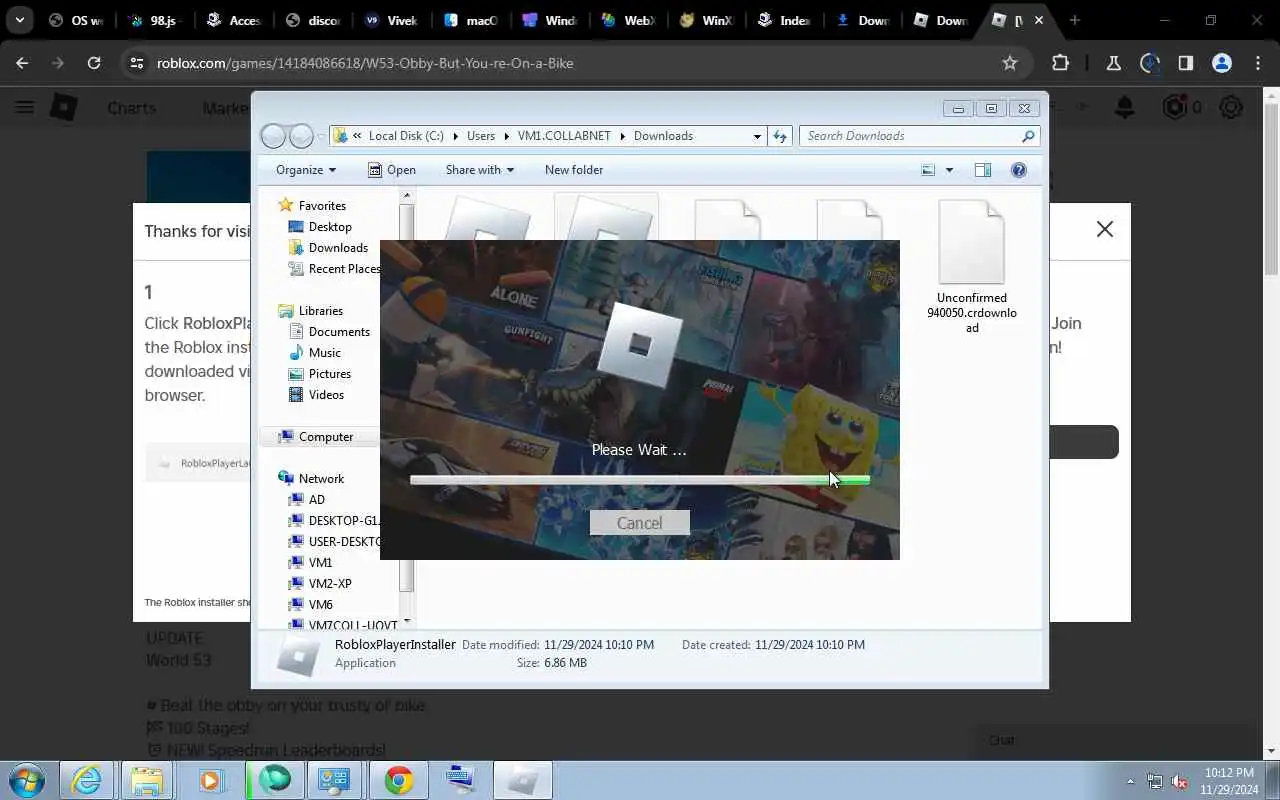Open Chrome three-dot menu
This screenshot has height=800, width=1280.
(x=1258, y=63)
